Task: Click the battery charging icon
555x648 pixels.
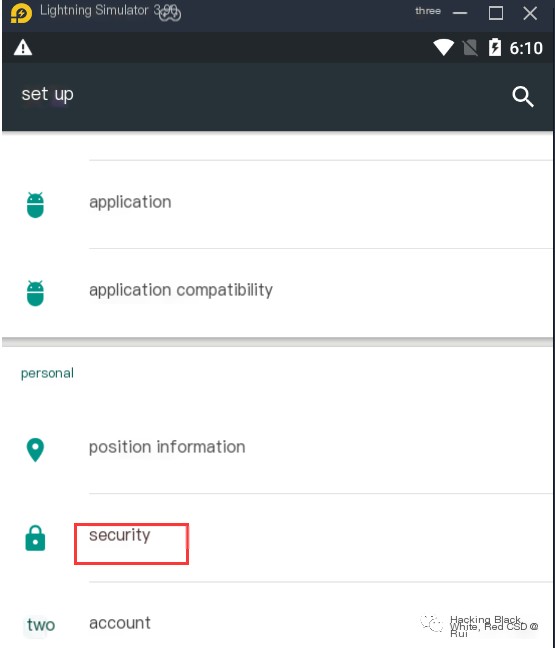Action: [x=495, y=47]
